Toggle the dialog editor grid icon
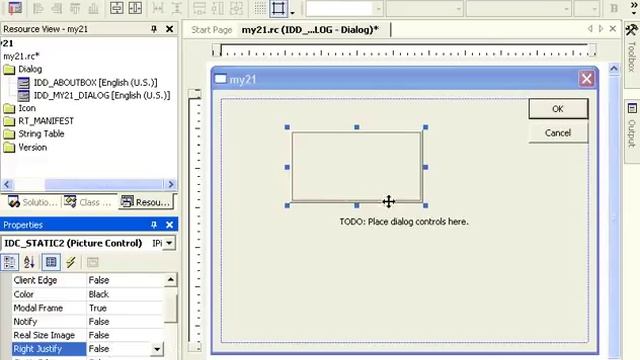 click(260, 8)
